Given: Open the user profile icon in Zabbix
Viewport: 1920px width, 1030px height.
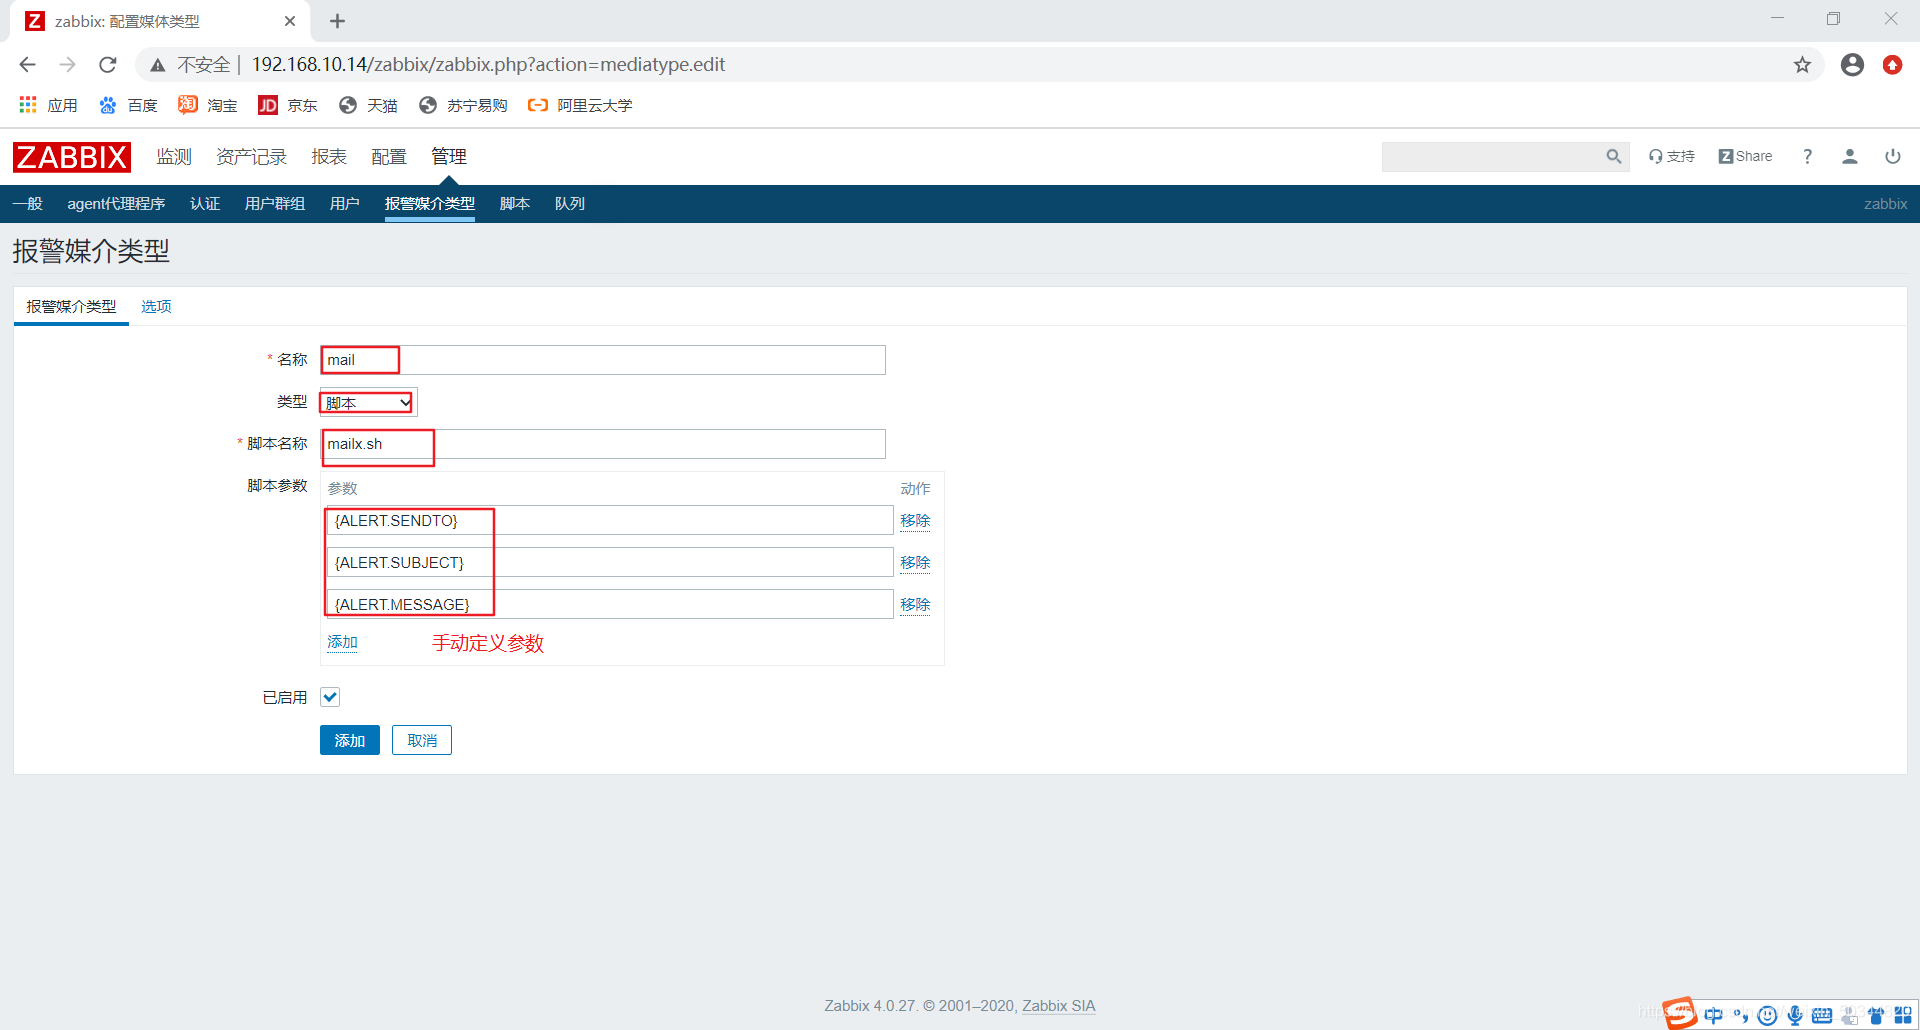Looking at the screenshot, I should coord(1850,157).
